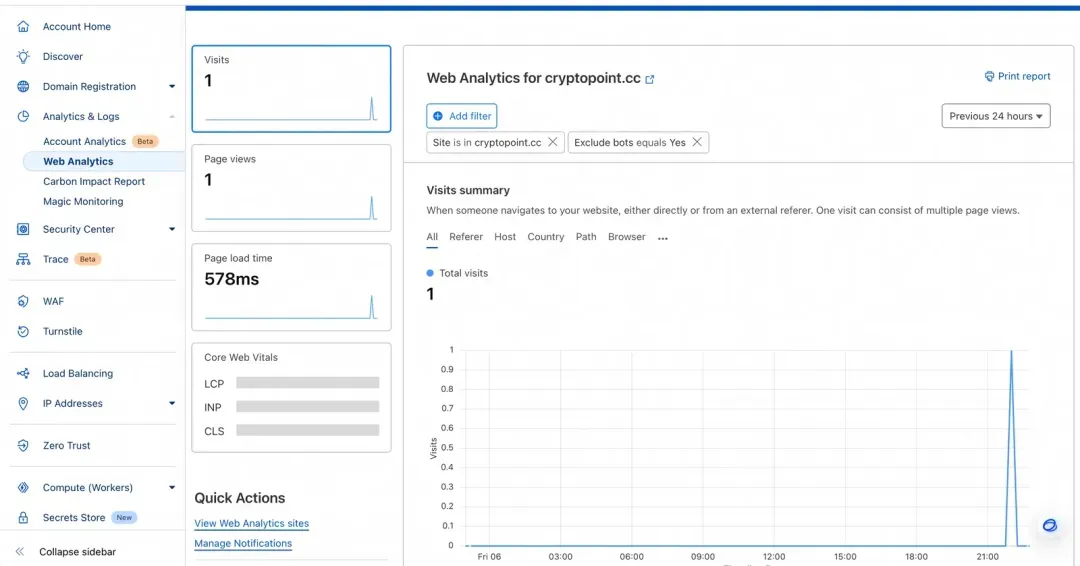The height and width of the screenshot is (566, 1080).
Task: Open the floating chat assistant icon
Action: click(1049, 525)
